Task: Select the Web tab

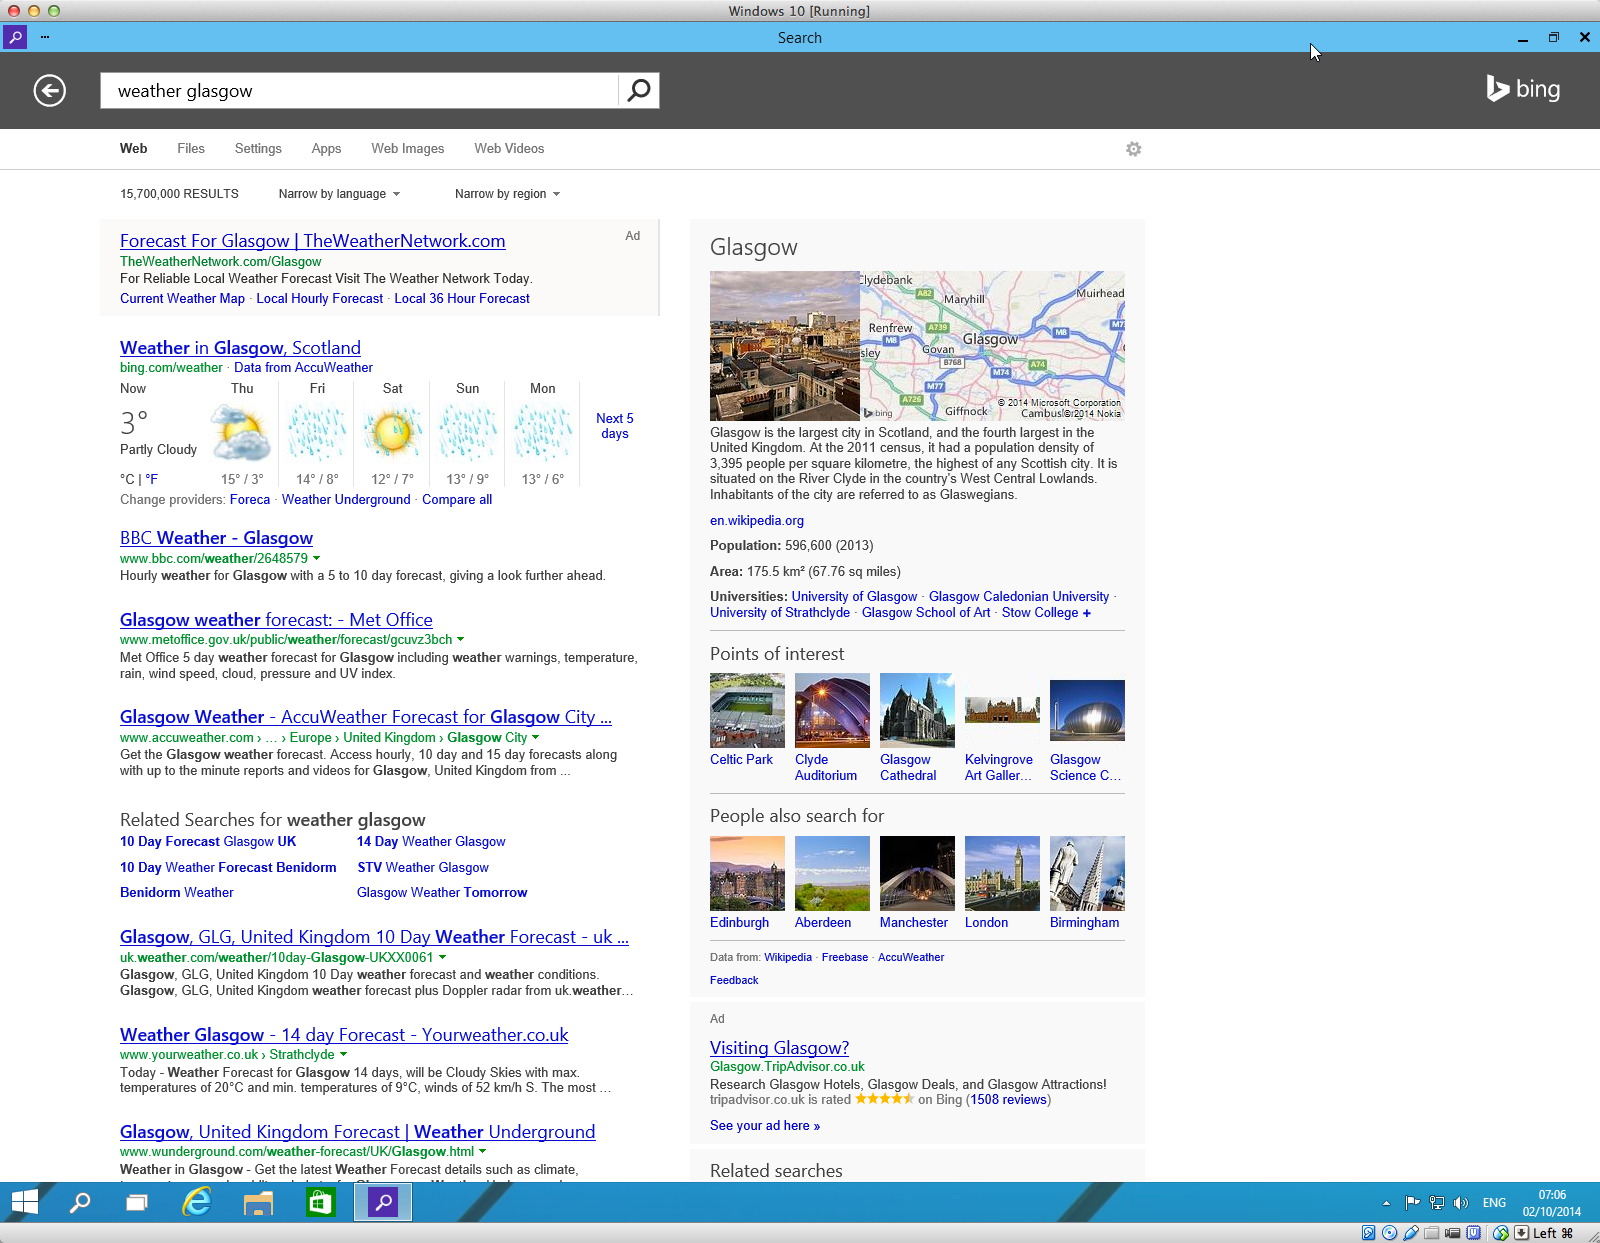Action: point(134,149)
